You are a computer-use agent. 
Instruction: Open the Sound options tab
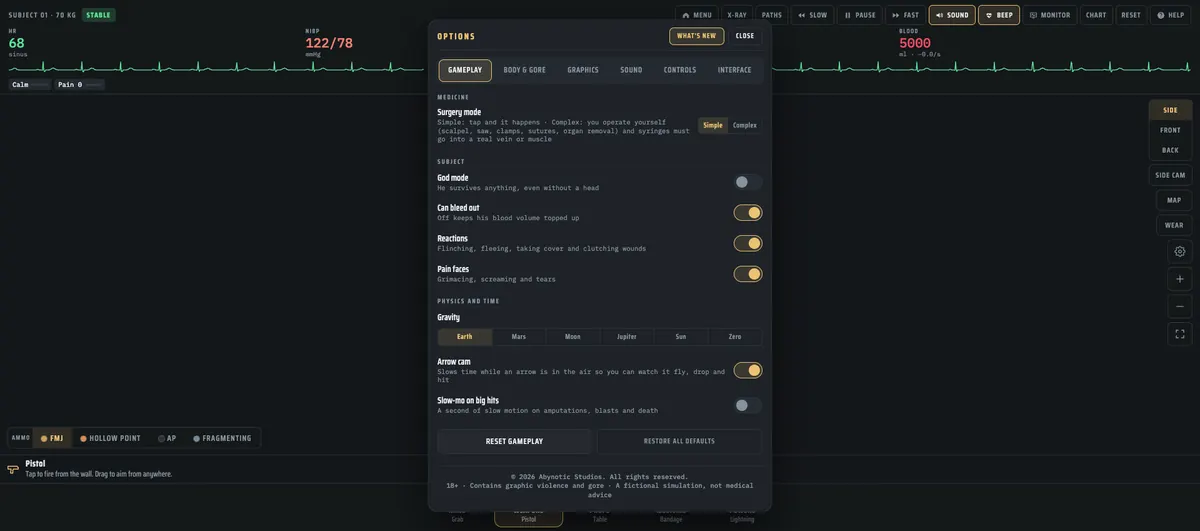(x=631, y=70)
